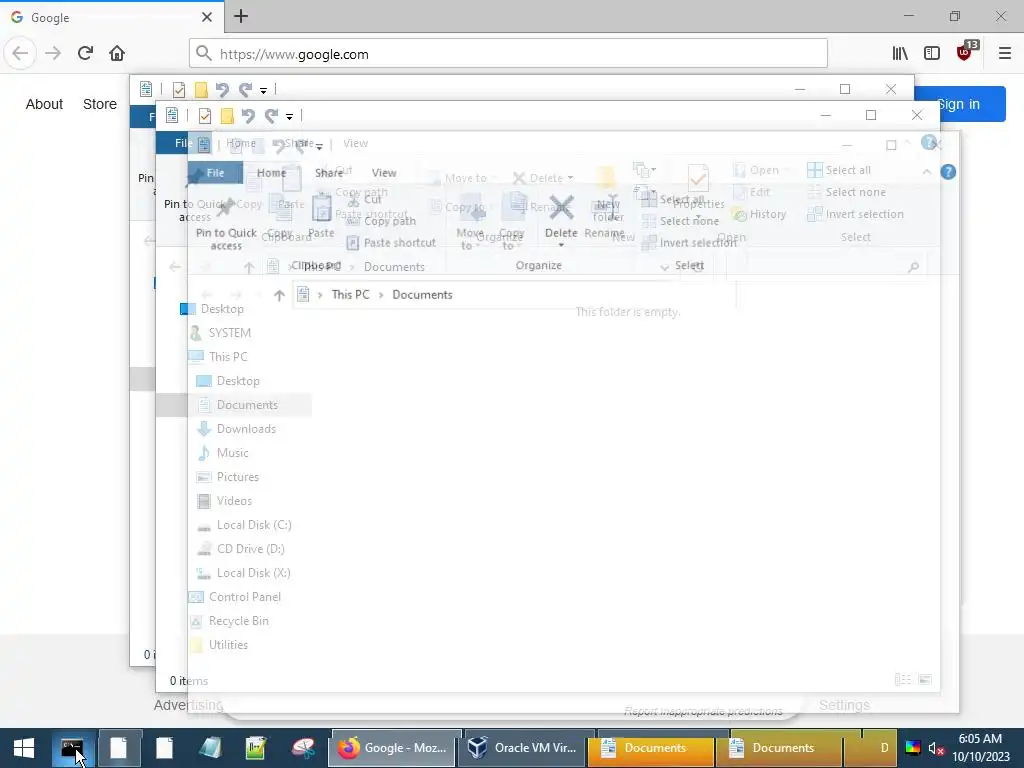Image resolution: width=1024 pixels, height=768 pixels.
Task: Select CD Drive (D:) in tree
Action: tap(240, 549)
